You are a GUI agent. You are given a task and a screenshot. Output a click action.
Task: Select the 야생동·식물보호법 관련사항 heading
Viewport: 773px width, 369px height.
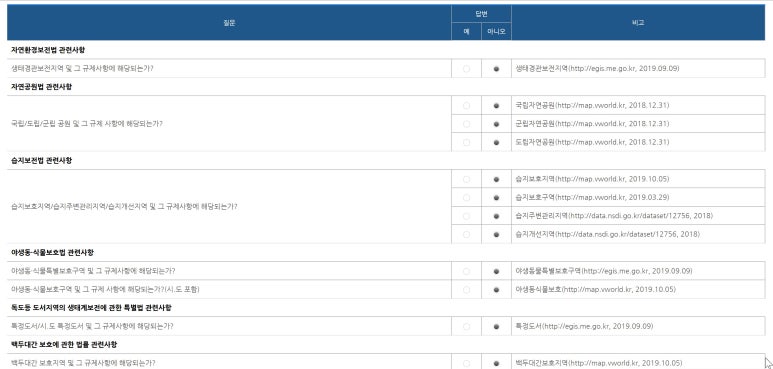[52, 253]
